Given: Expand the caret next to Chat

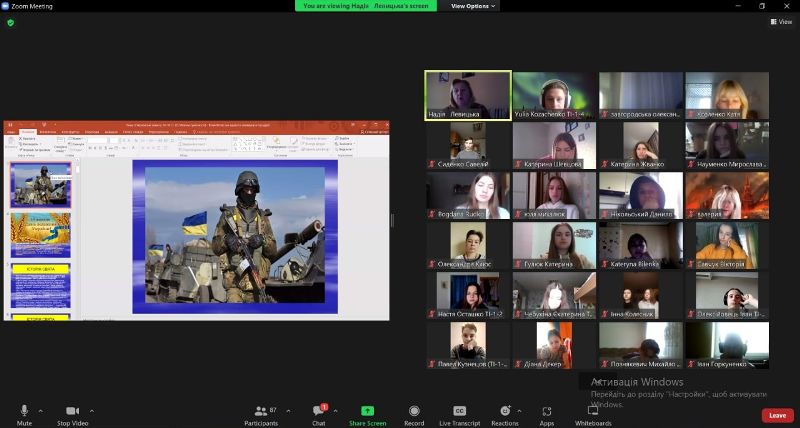Looking at the screenshot, I should tap(335, 411).
